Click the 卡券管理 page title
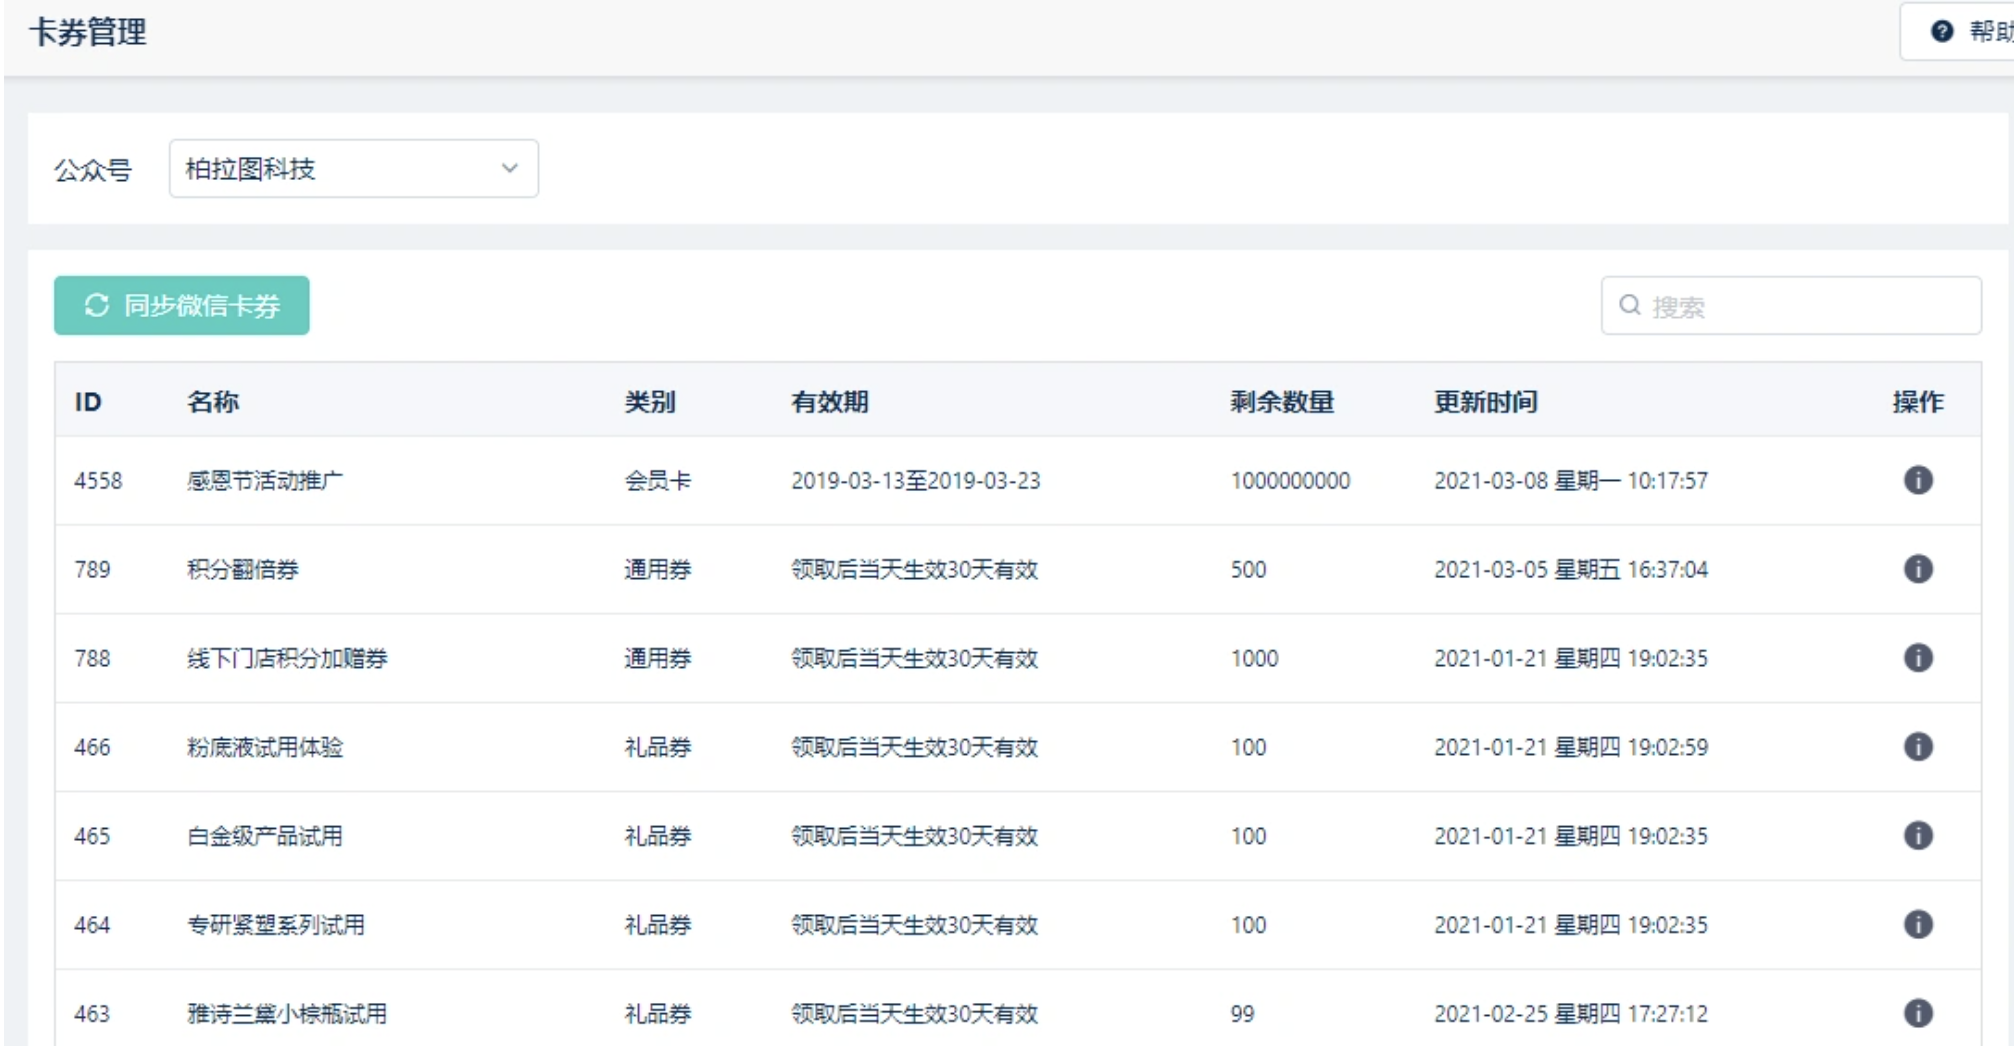This screenshot has width=2014, height=1058. (x=88, y=32)
